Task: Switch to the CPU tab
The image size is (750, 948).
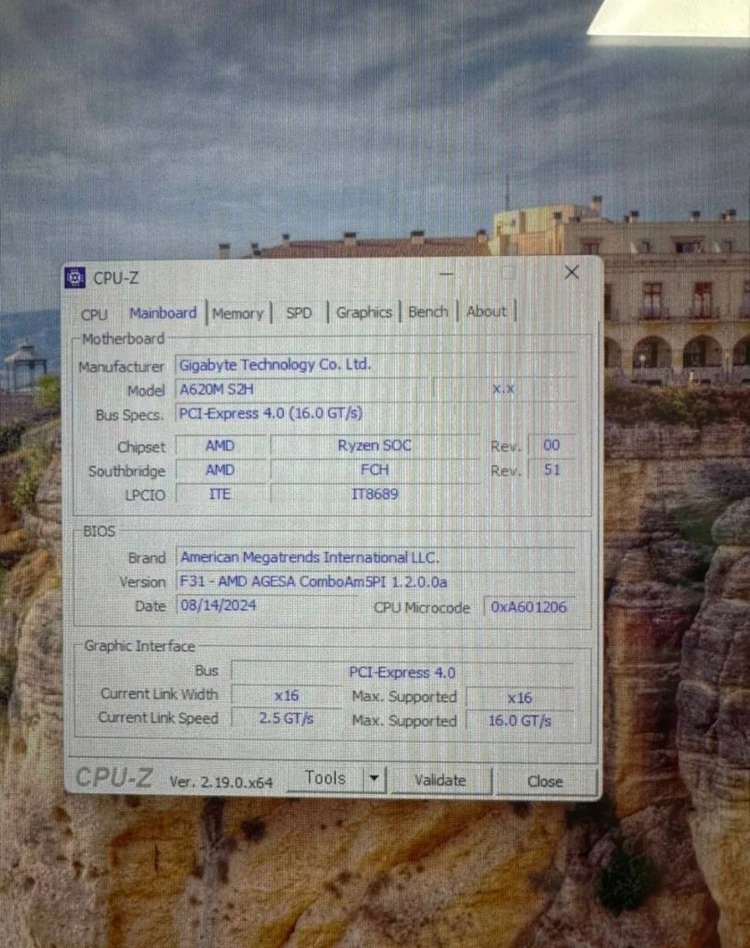Action: pos(94,314)
